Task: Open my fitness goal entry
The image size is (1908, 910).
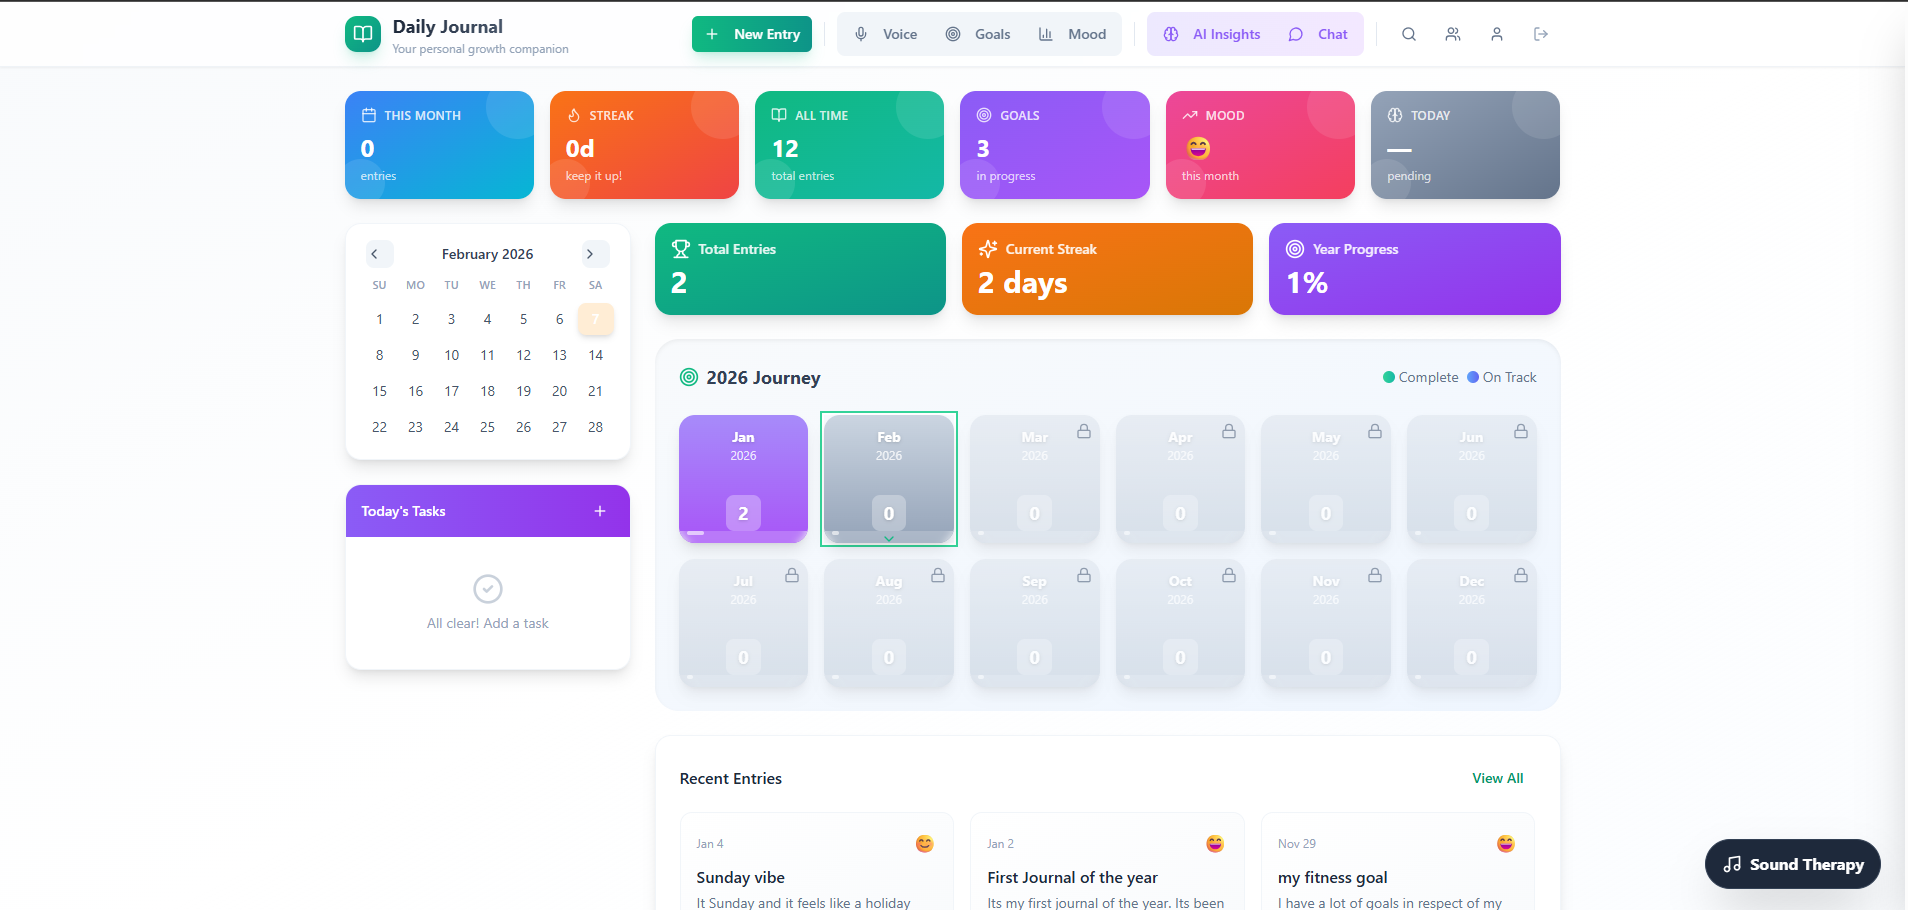Action: 1398,862
